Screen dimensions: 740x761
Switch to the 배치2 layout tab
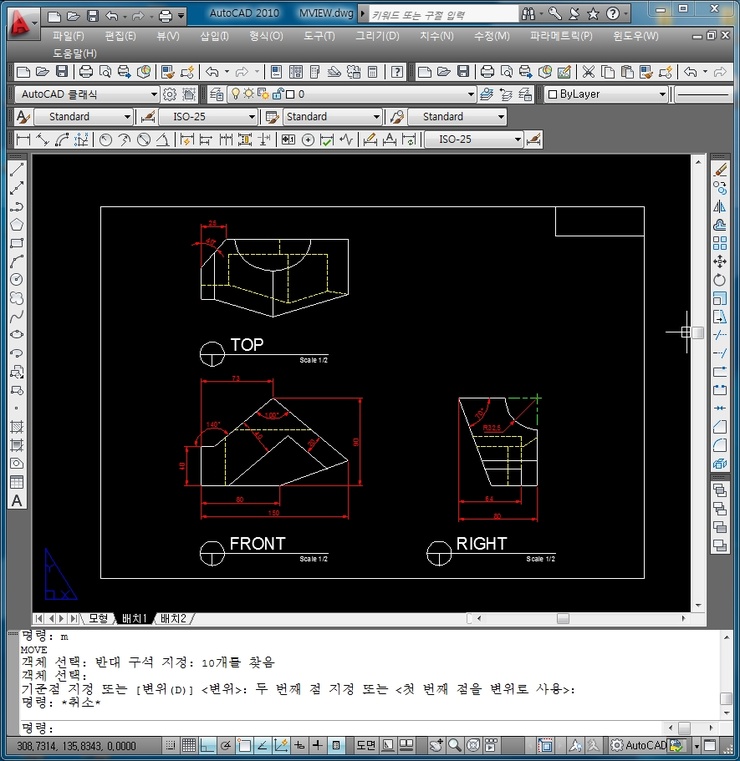(174, 618)
